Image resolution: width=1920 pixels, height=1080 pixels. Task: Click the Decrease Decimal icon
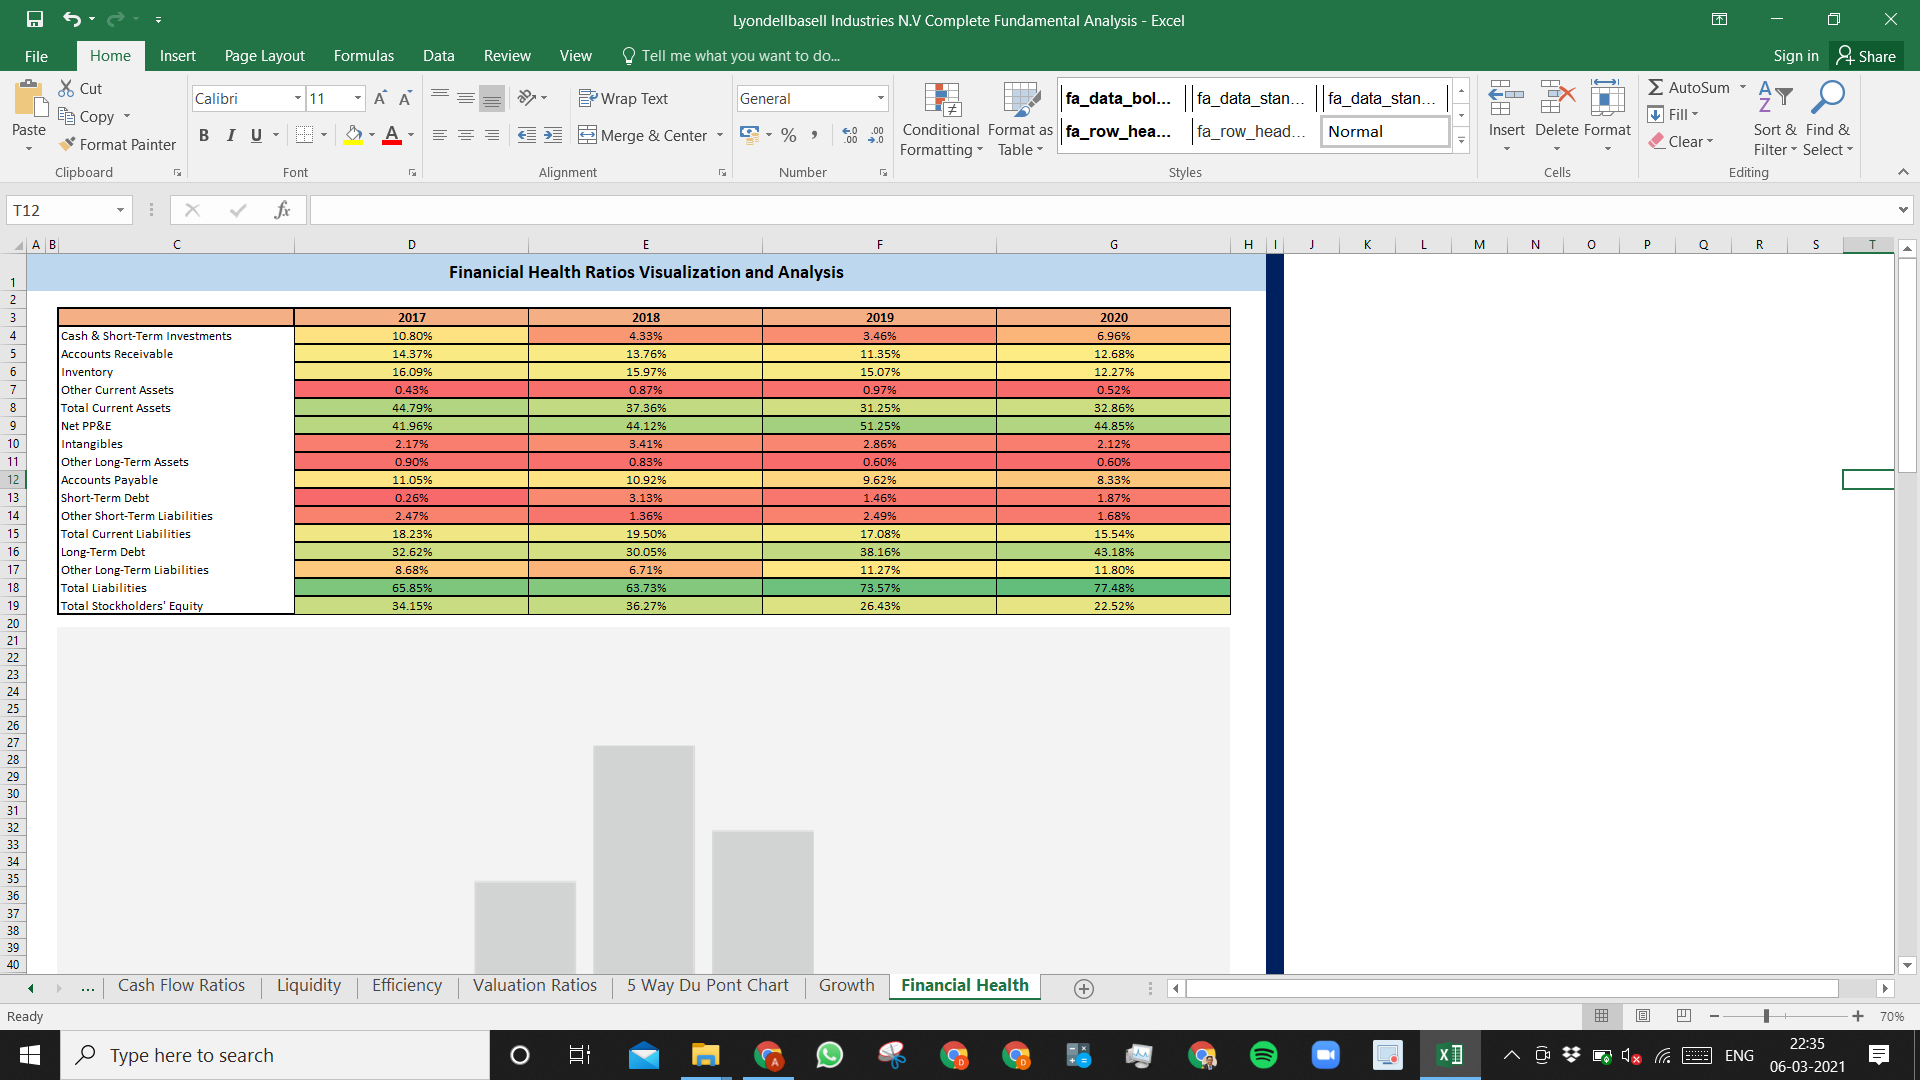point(876,135)
